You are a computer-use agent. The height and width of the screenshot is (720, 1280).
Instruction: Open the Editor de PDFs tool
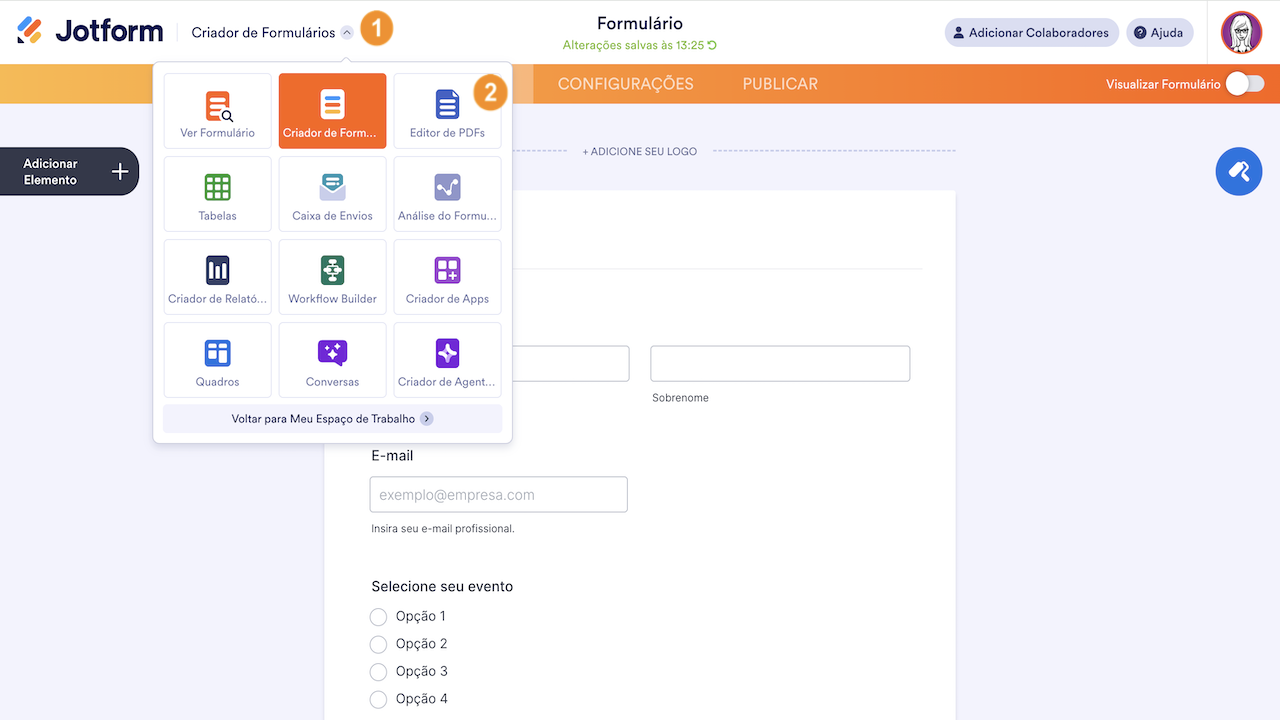[x=447, y=110]
